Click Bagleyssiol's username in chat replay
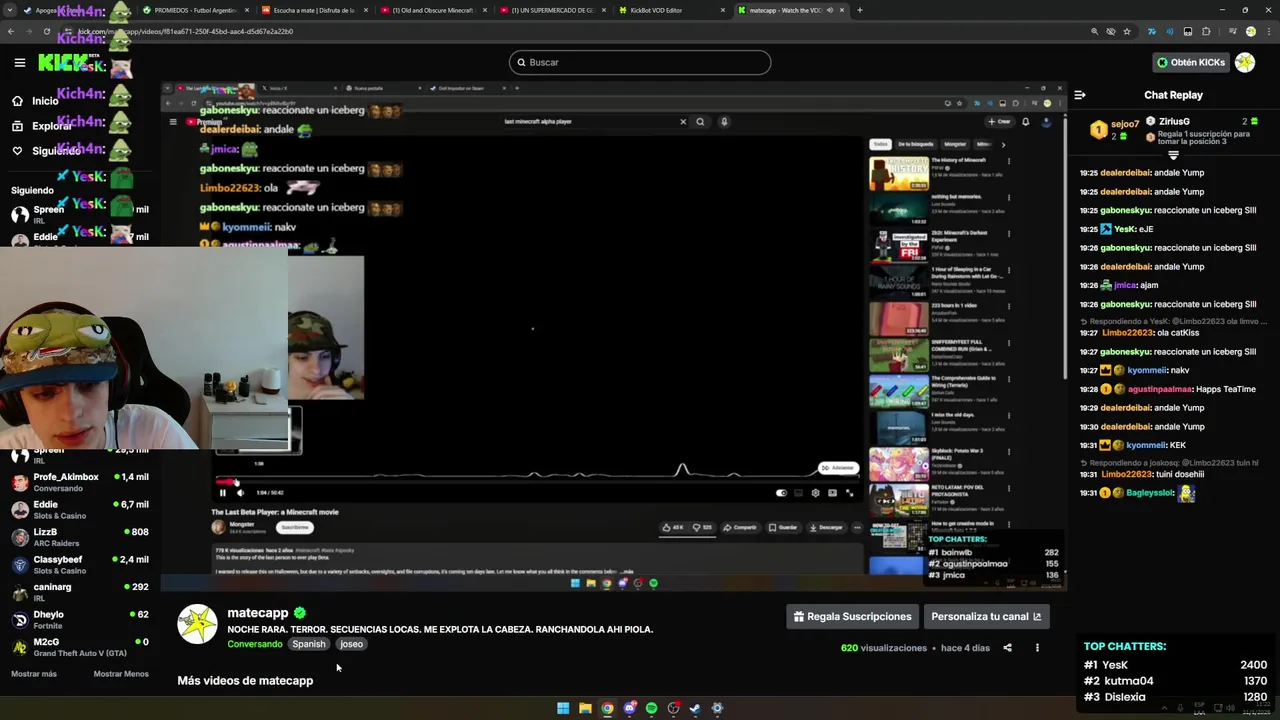1280x720 pixels. point(1151,493)
